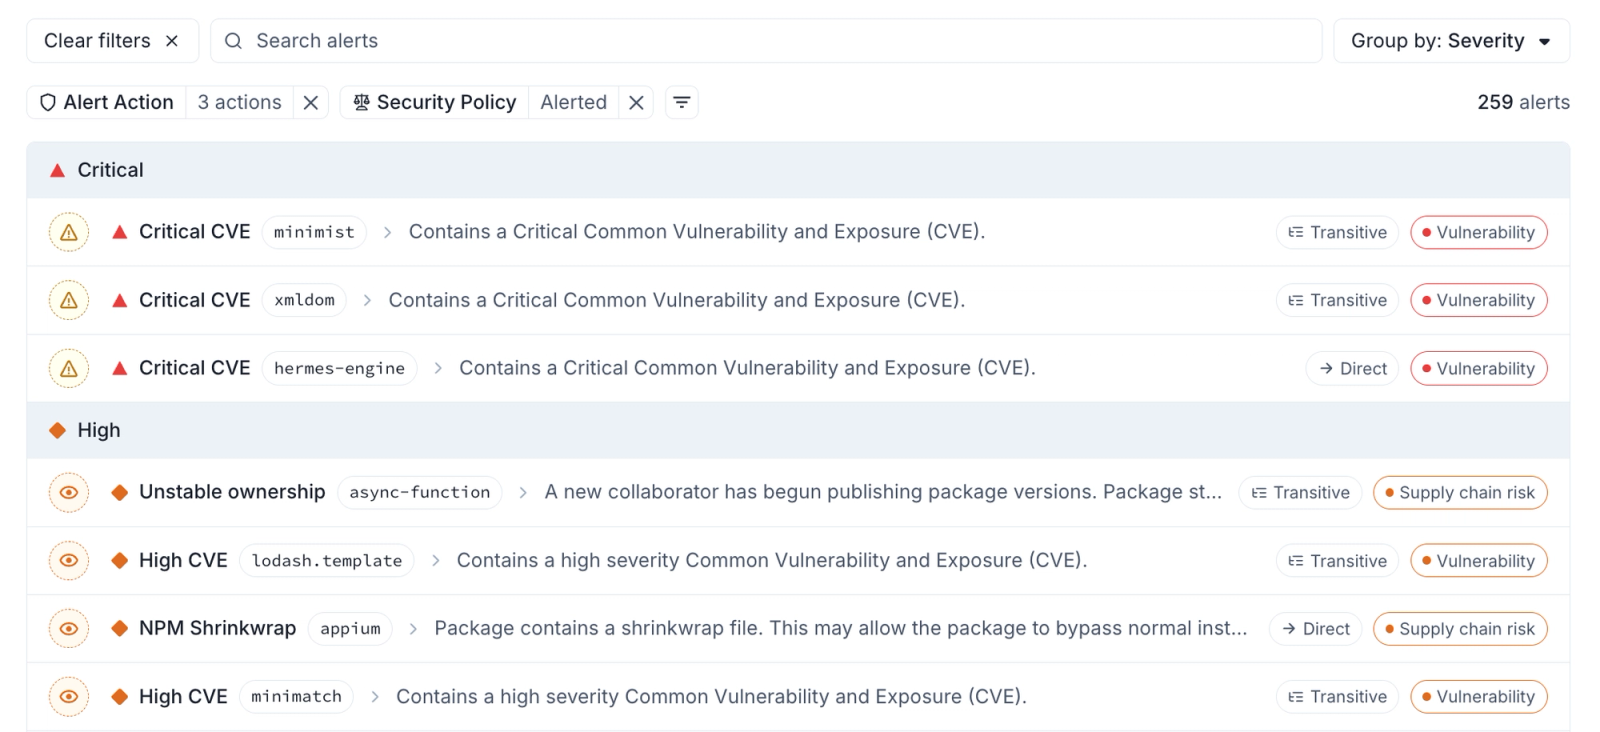This screenshot has width=1600, height=732.
Task: Focus the Search alerts input field
Action: 766,41
